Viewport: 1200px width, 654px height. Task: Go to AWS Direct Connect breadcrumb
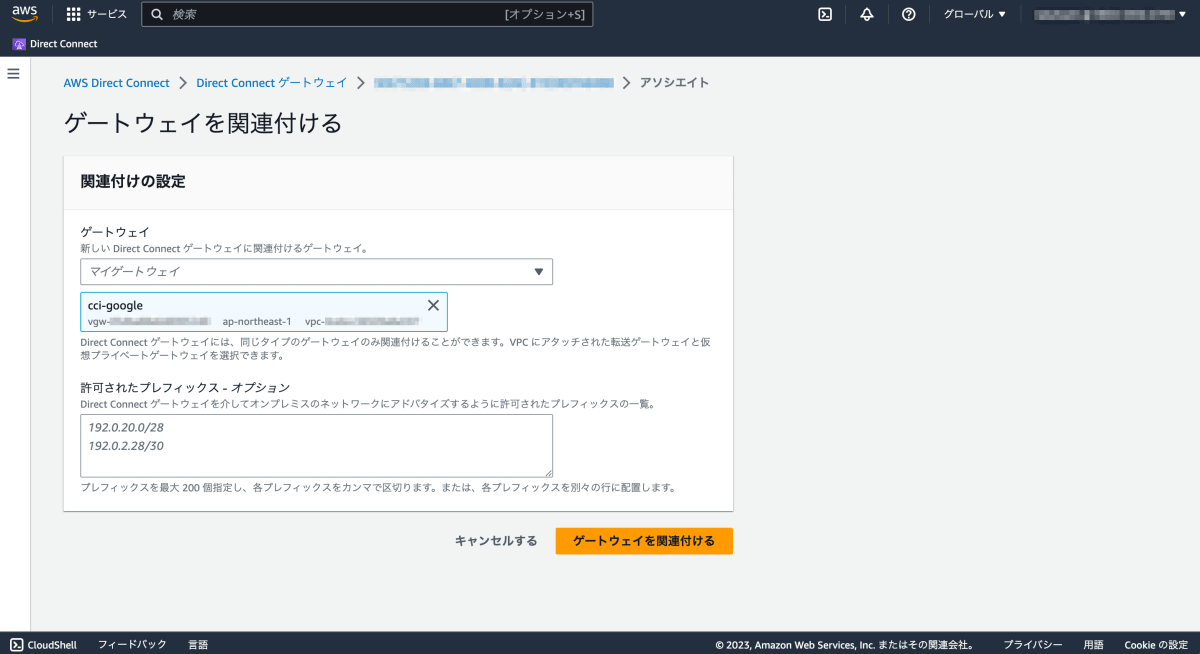click(x=117, y=83)
